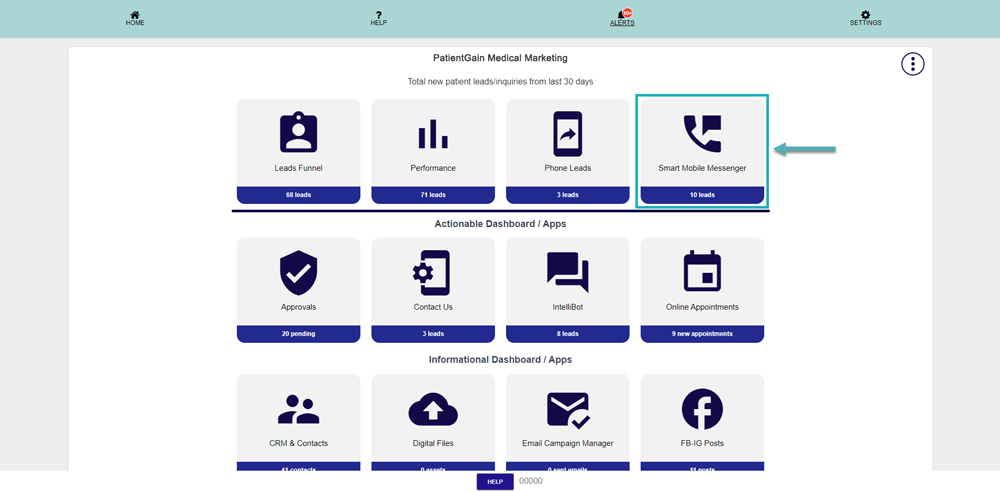
Task: Open the Leads Funnel badge icon
Action: [x=298, y=133]
